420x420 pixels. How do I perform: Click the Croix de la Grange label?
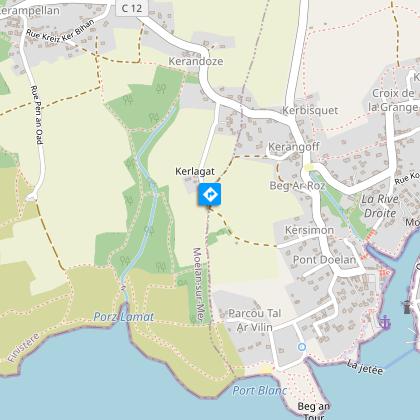coord(394,100)
